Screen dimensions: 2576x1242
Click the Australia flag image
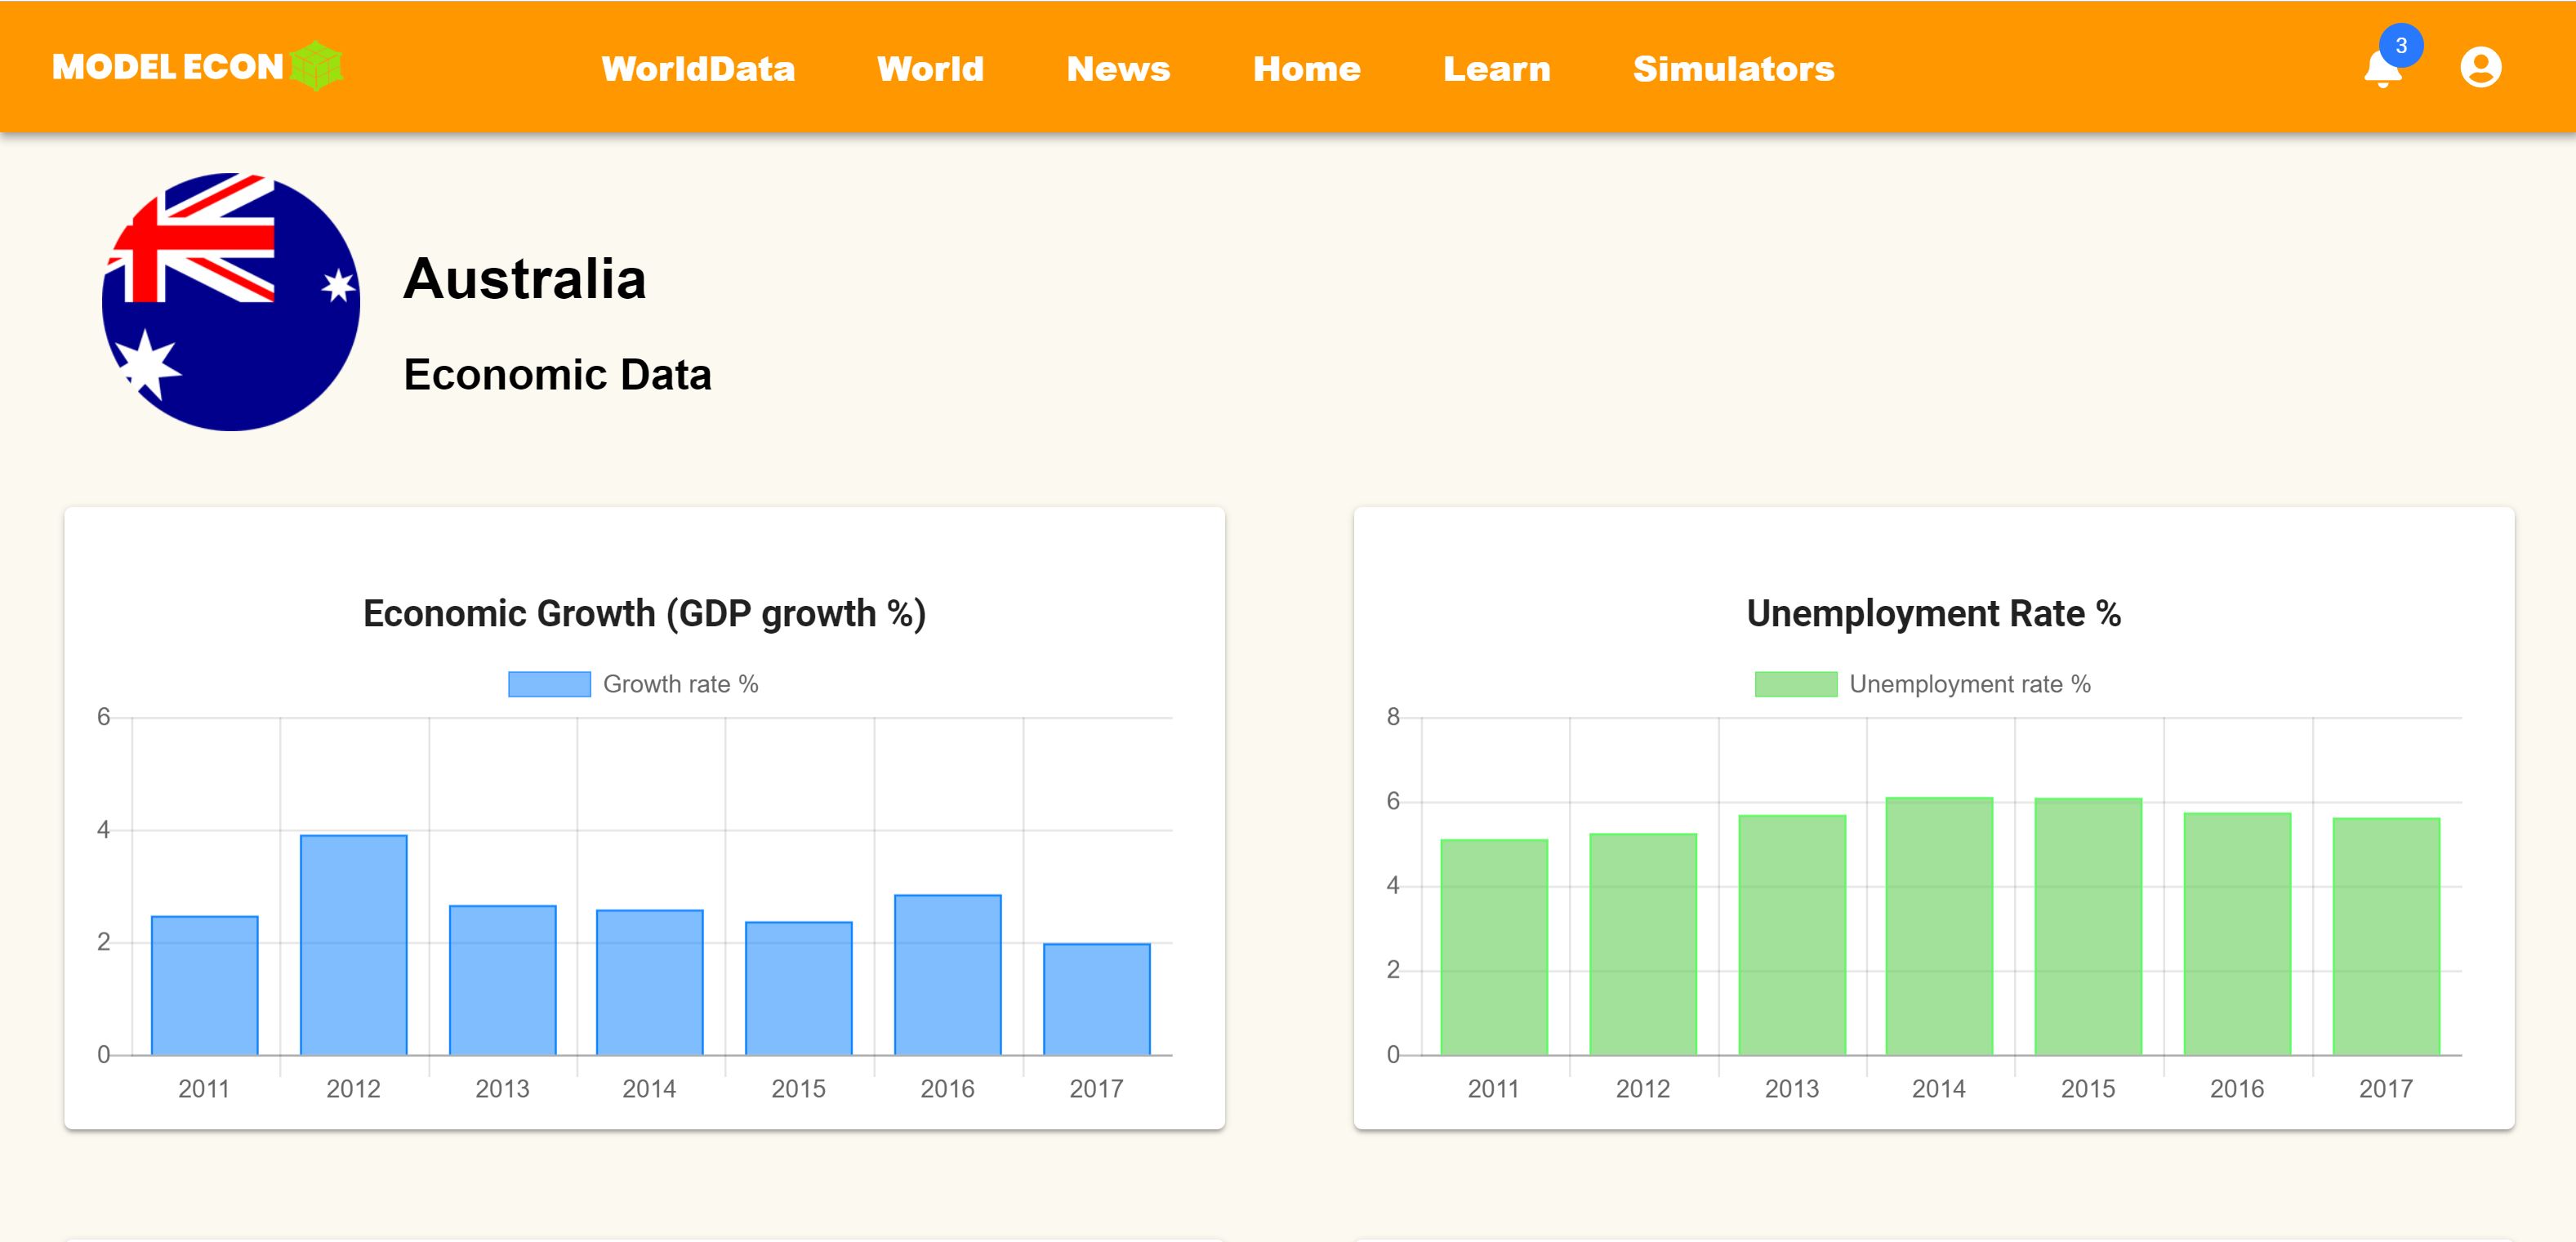(231, 302)
